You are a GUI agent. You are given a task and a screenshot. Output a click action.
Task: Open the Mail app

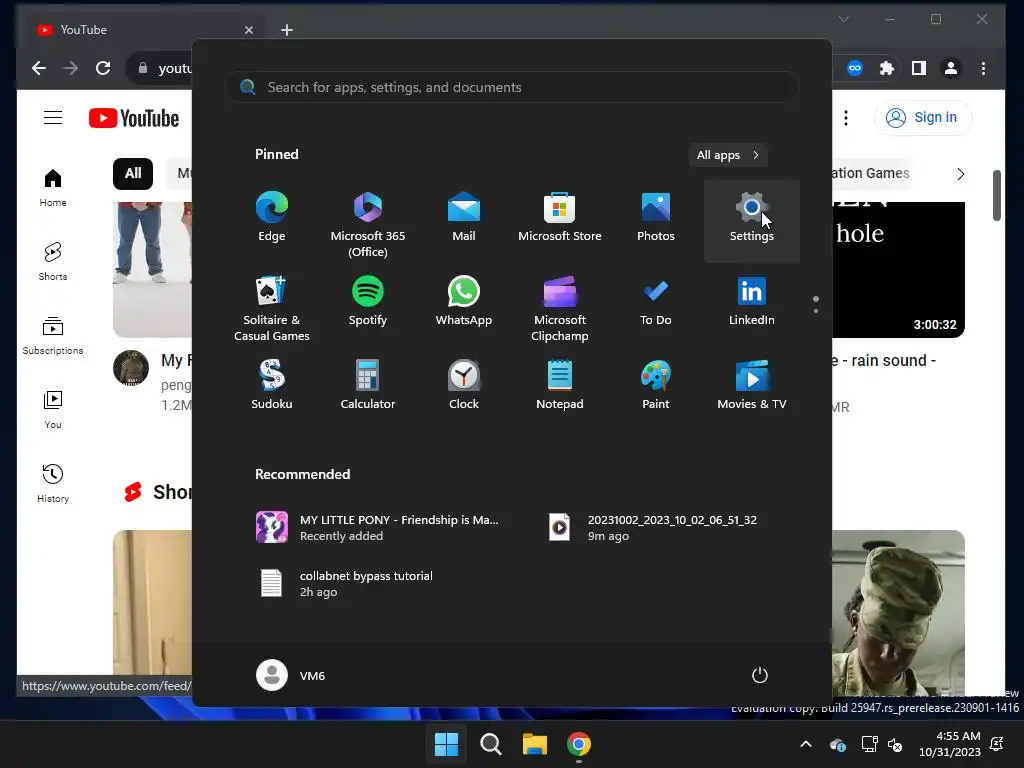pyautogui.click(x=464, y=219)
